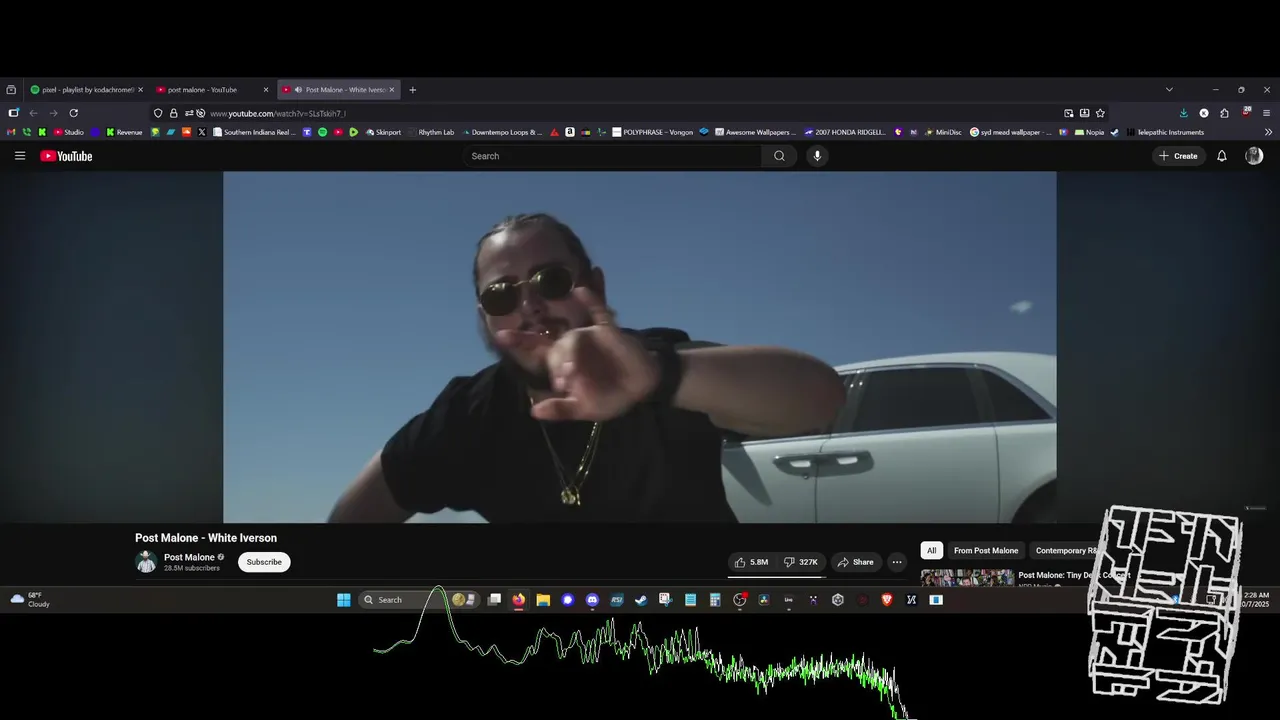Open the syd mead wallpaper bookmark
Viewport: 1280px width, 720px height.
[x=1011, y=132]
